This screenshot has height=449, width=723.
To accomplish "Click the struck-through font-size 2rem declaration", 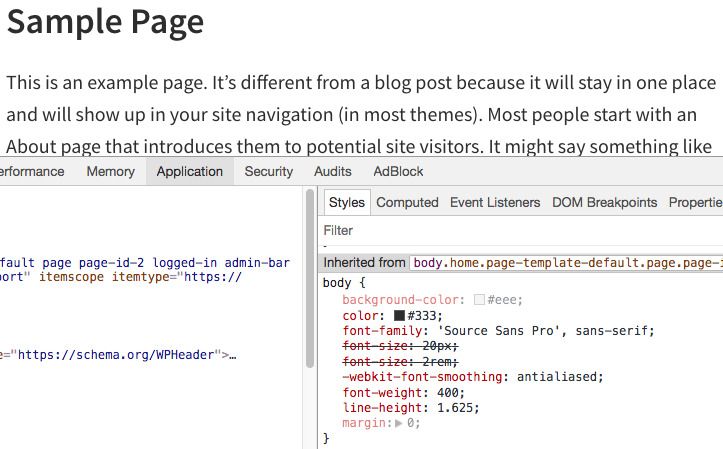I will tap(400, 361).
